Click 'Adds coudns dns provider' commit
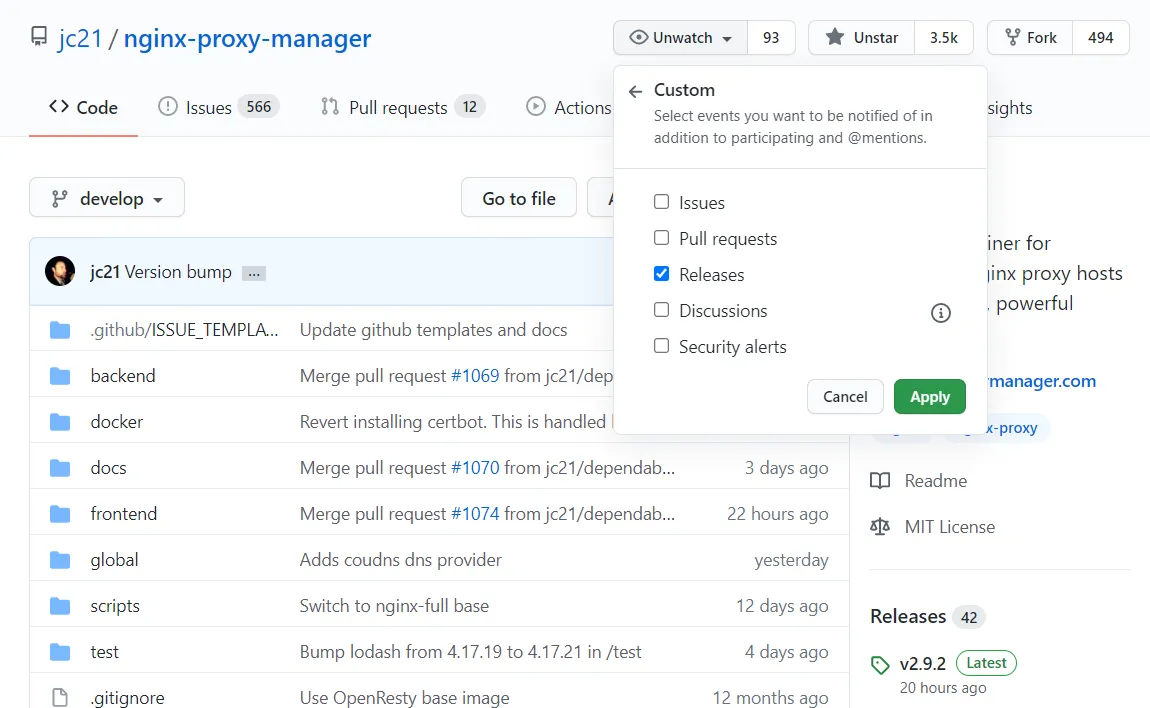Image resolution: width=1150 pixels, height=708 pixels. pos(400,560)
